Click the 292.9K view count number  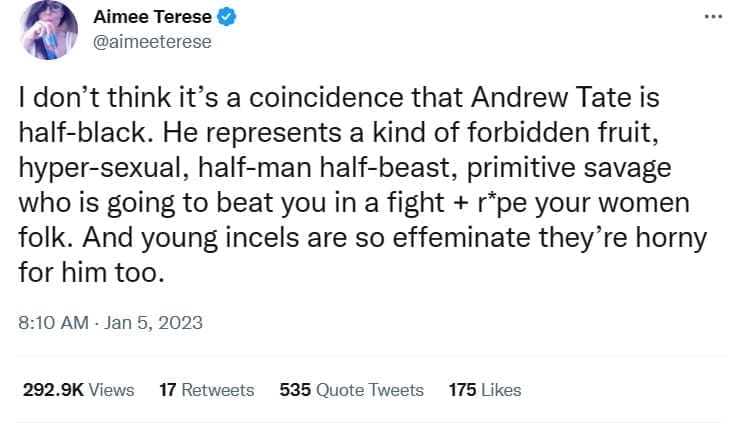[x=53, y=390]
